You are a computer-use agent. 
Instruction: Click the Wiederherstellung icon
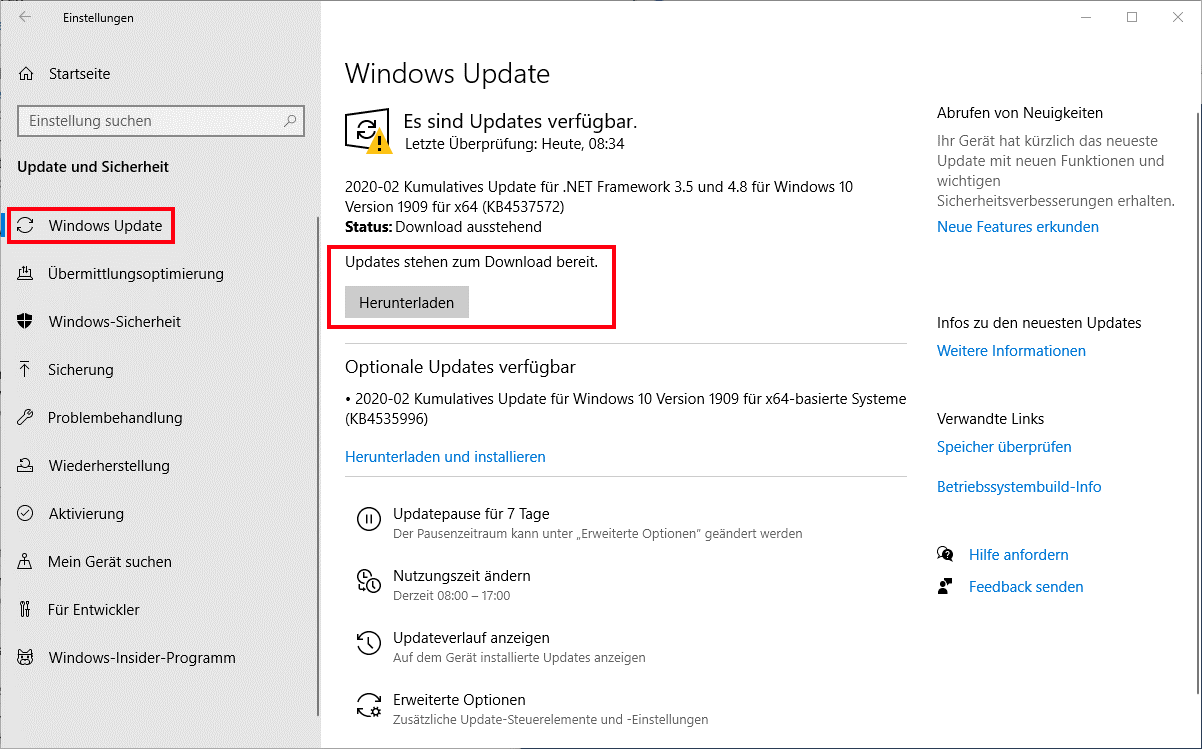(27, 466)
